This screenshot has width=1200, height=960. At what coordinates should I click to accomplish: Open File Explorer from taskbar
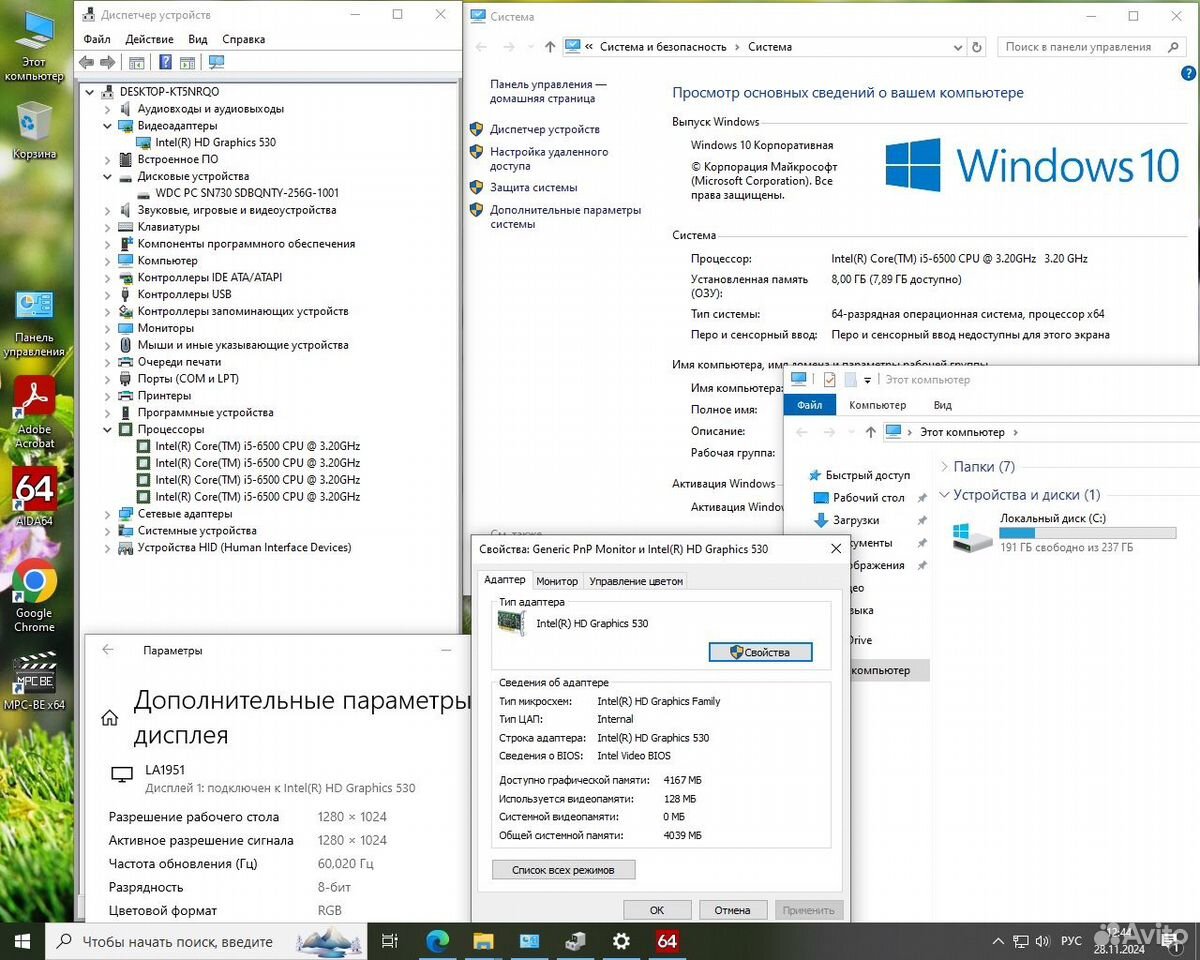tap(483, 941)
